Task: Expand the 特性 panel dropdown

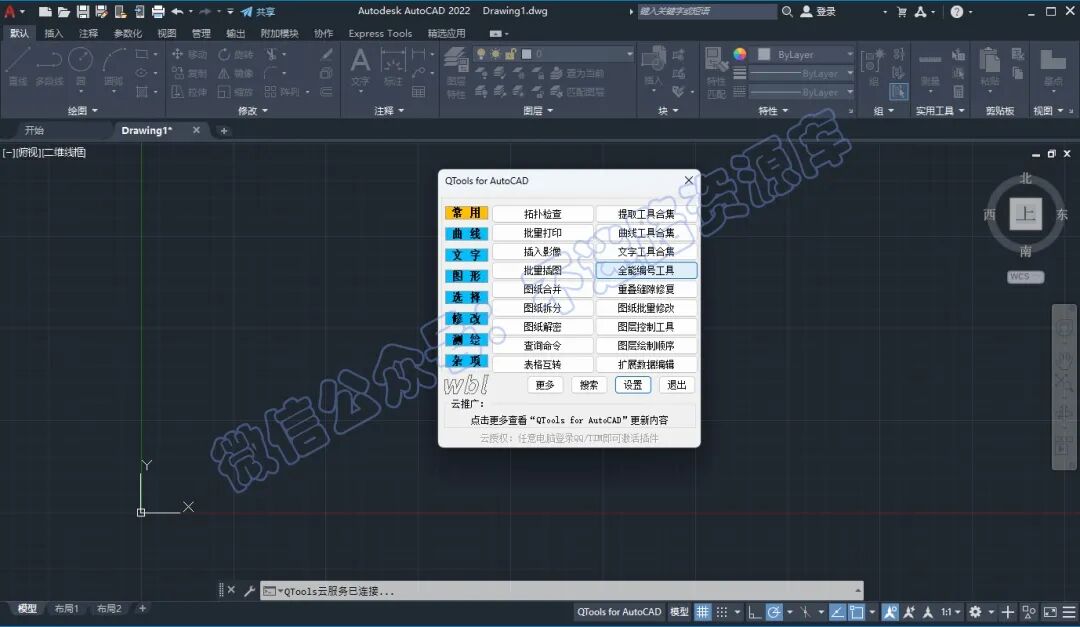Action: (773, 110)
